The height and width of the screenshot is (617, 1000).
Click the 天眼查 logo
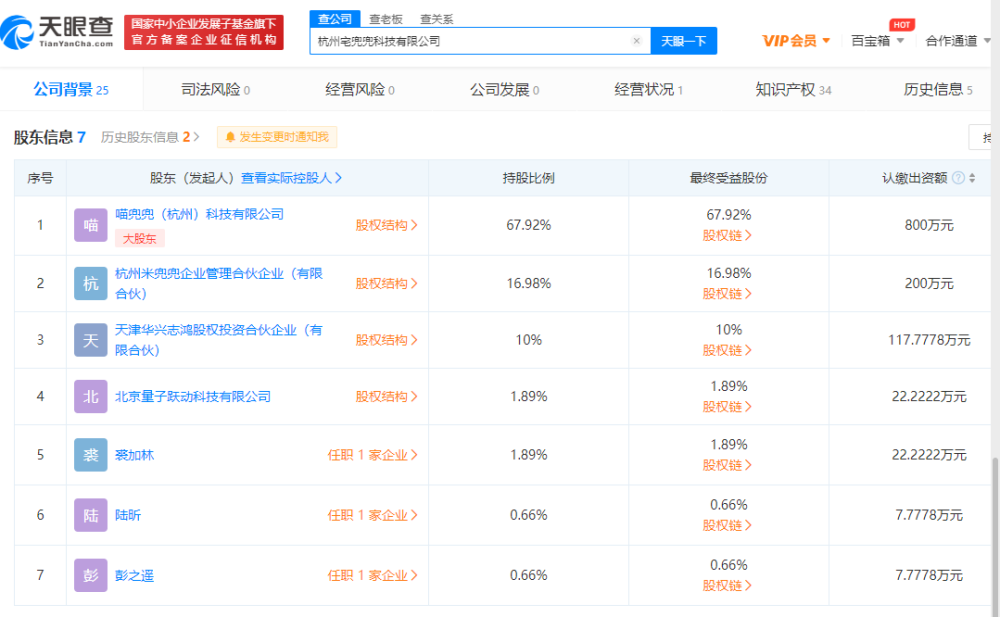[x=58, y=32]
